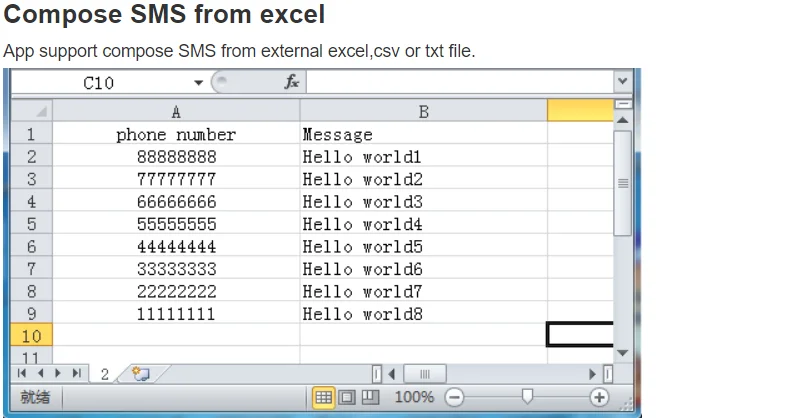Open the Name Box dropdown arrow
The width and height of the screenshot is (796, 418).
pyautogui.click(x=198, y=83)
